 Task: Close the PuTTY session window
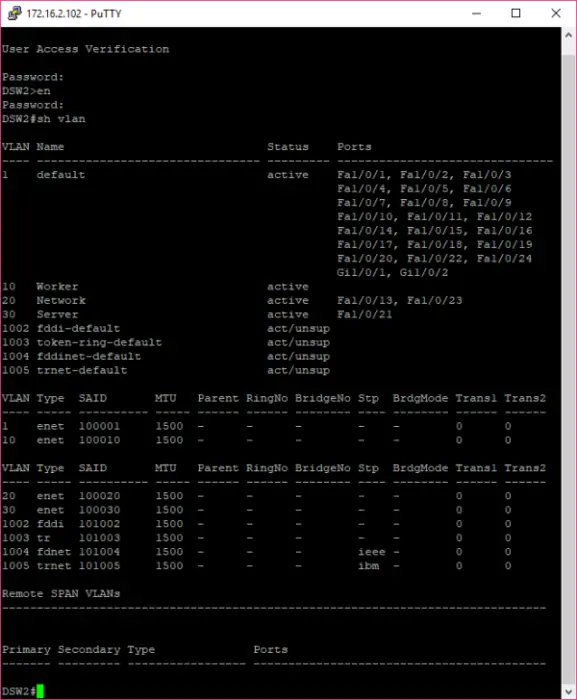click(x=556, y=13)
